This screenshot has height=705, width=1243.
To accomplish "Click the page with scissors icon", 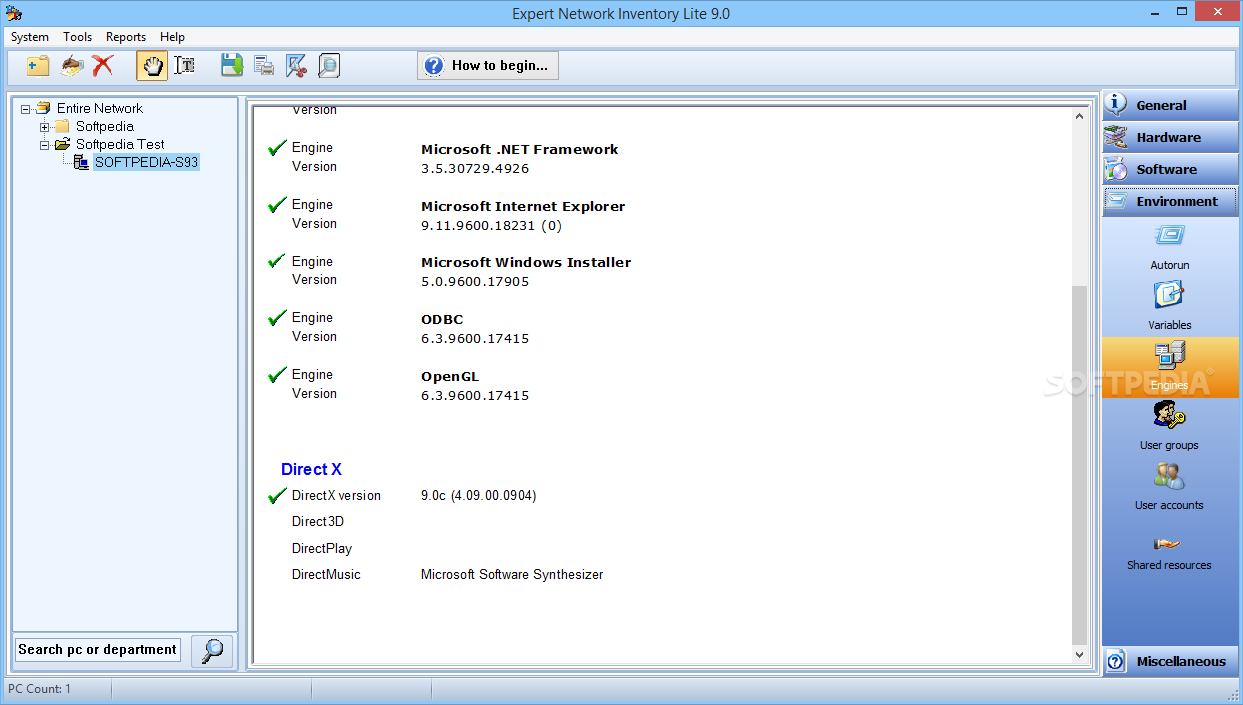I will pos(296,66).
